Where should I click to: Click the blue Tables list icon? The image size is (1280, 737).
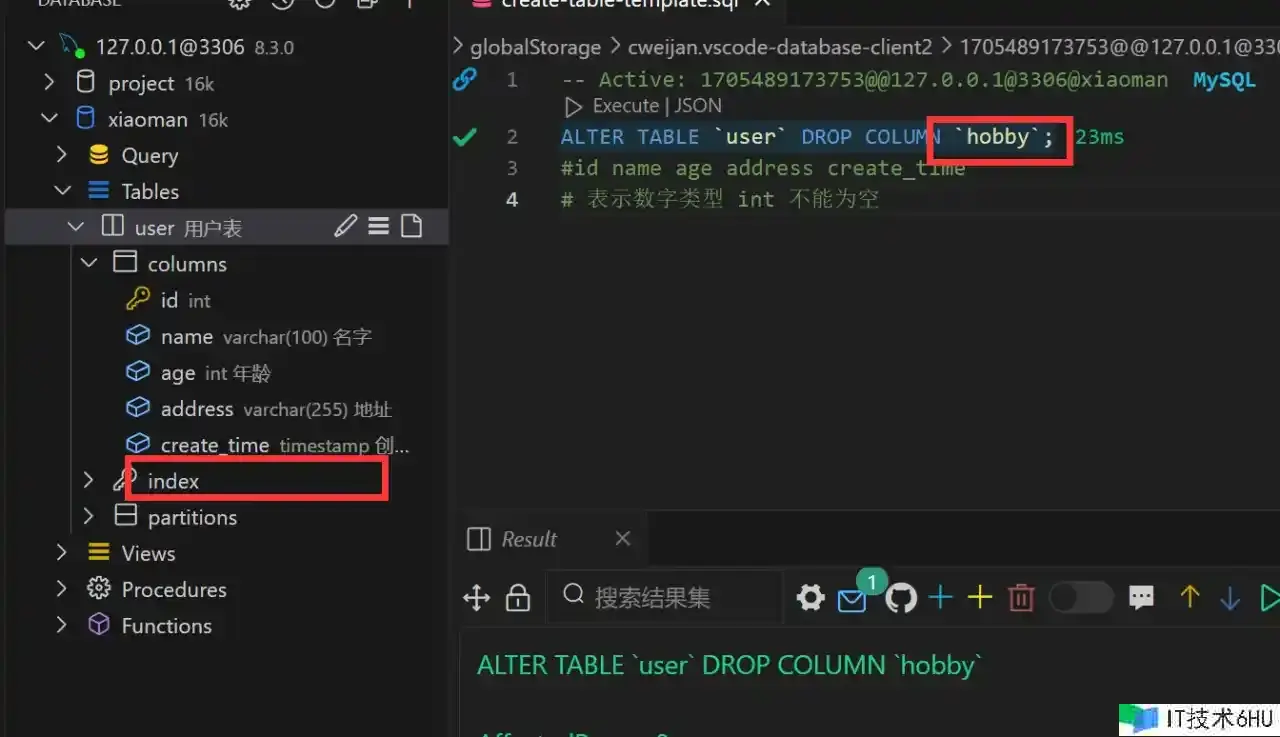click(99, 191)
